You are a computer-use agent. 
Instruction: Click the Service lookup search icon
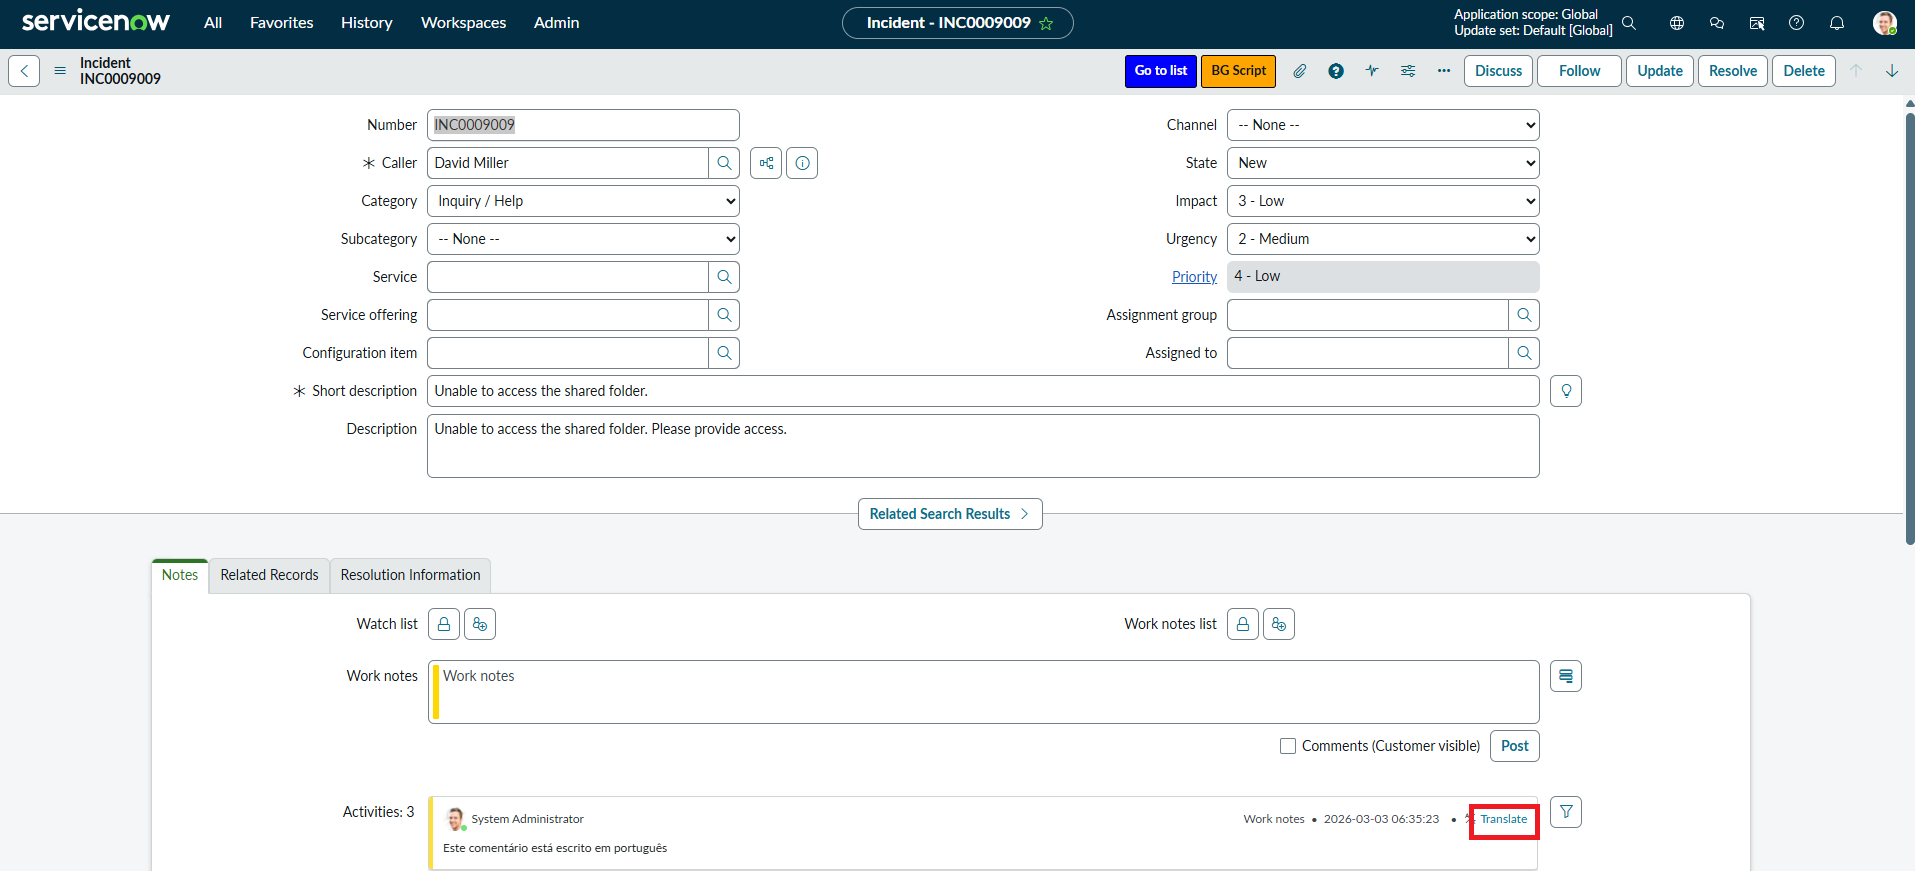[724, 277]
